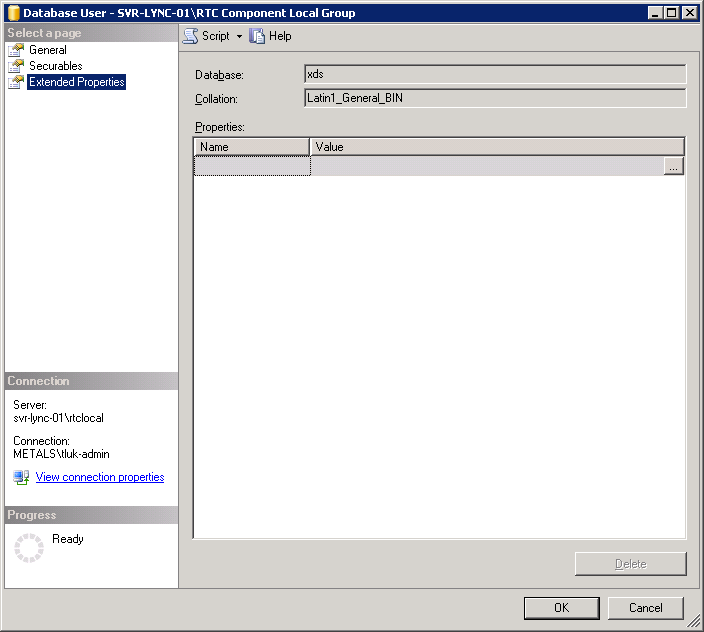Click connection text METALS\tluk-admin
Image resolution: width=704 pixels, height=632 pixels.
point(62,454)
